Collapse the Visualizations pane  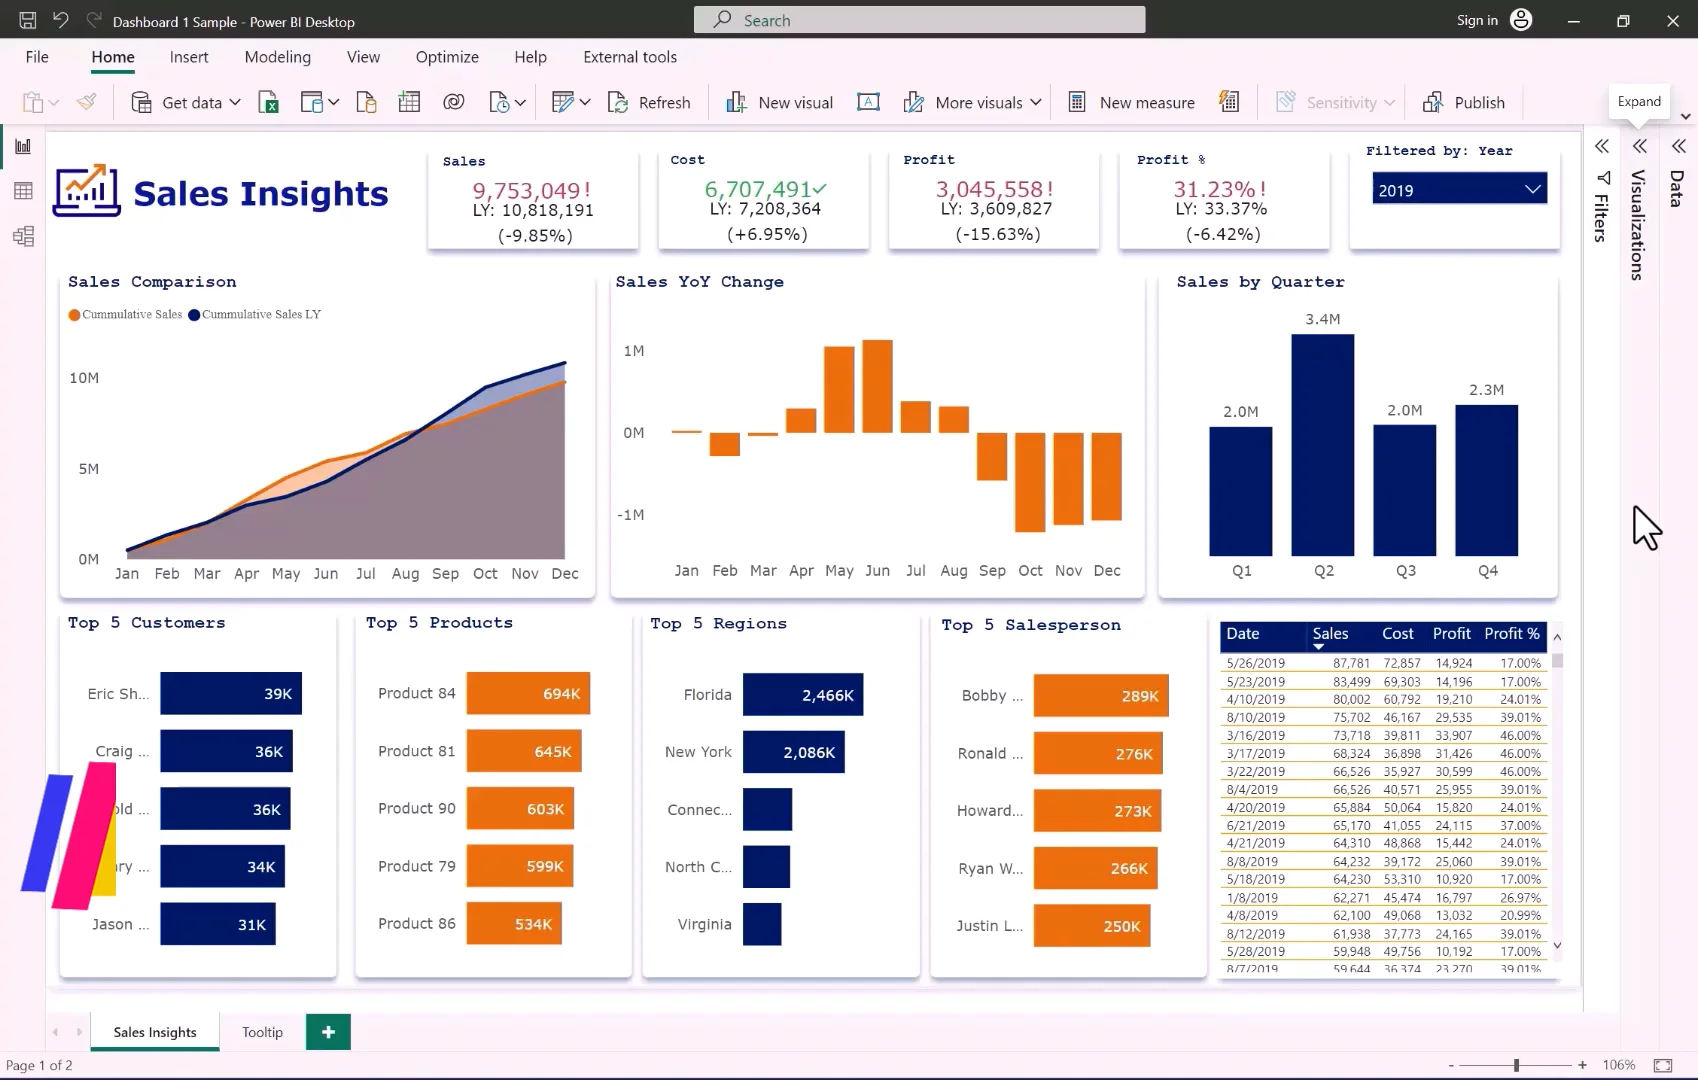pos(1639,146)
